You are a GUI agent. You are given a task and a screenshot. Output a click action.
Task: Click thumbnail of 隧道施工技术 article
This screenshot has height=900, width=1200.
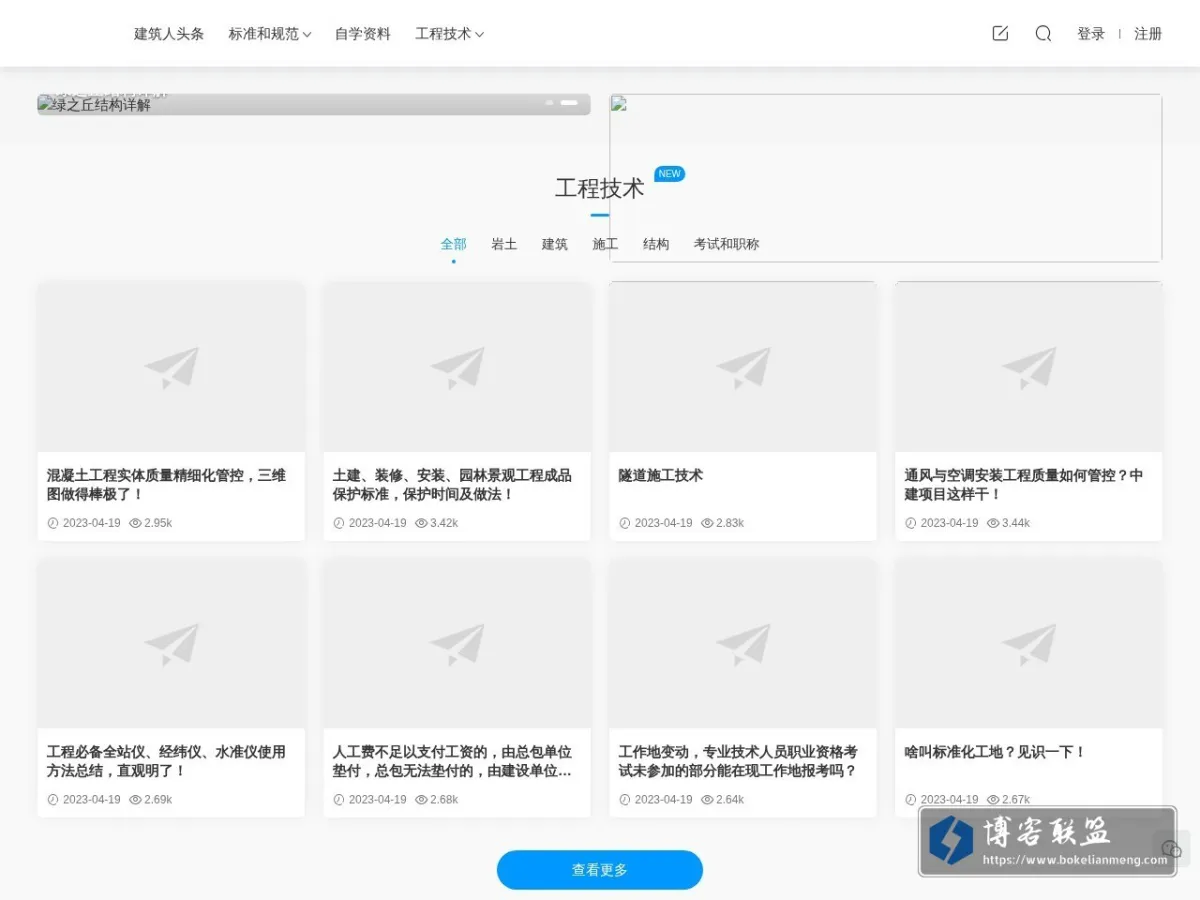coord(743,367)
